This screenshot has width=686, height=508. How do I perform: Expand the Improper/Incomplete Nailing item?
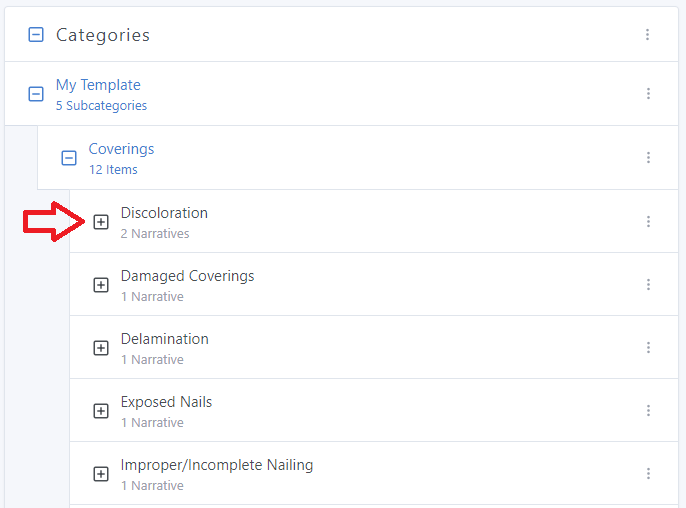coord(101,474)
